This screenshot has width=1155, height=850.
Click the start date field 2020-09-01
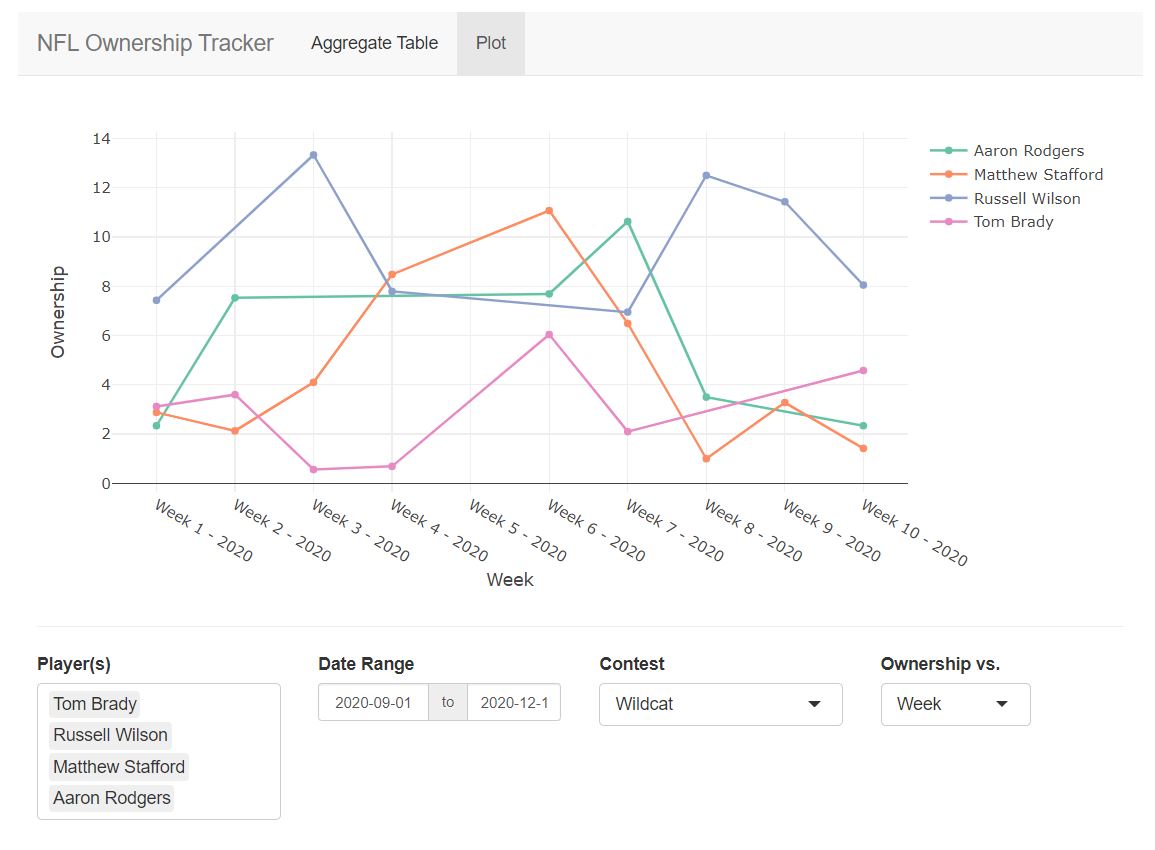373,703
